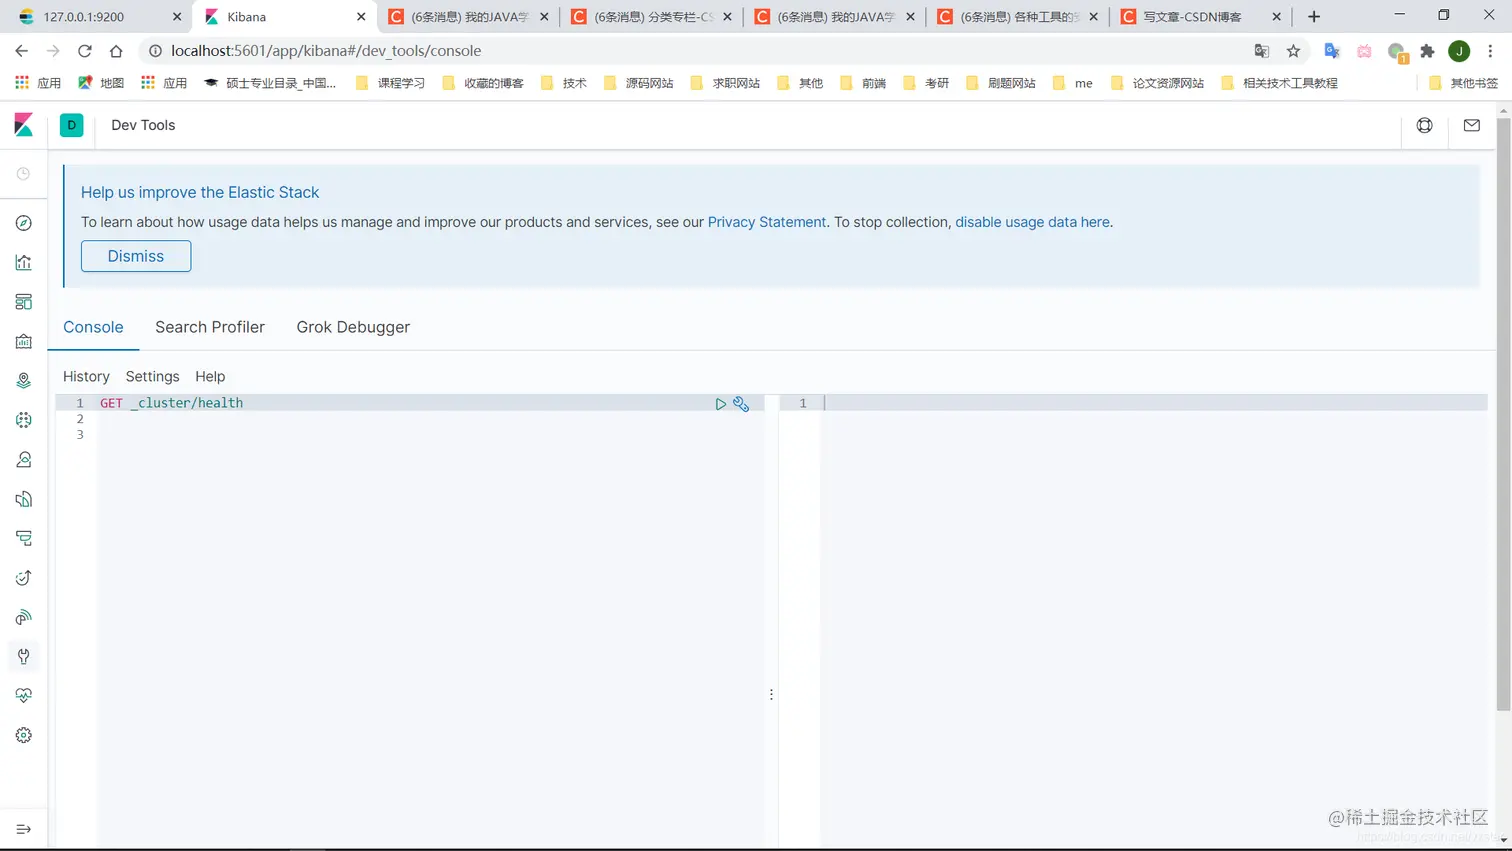Open the extensions puzzle icon
Screen dimensions: 1512x851
(1428, 51)
